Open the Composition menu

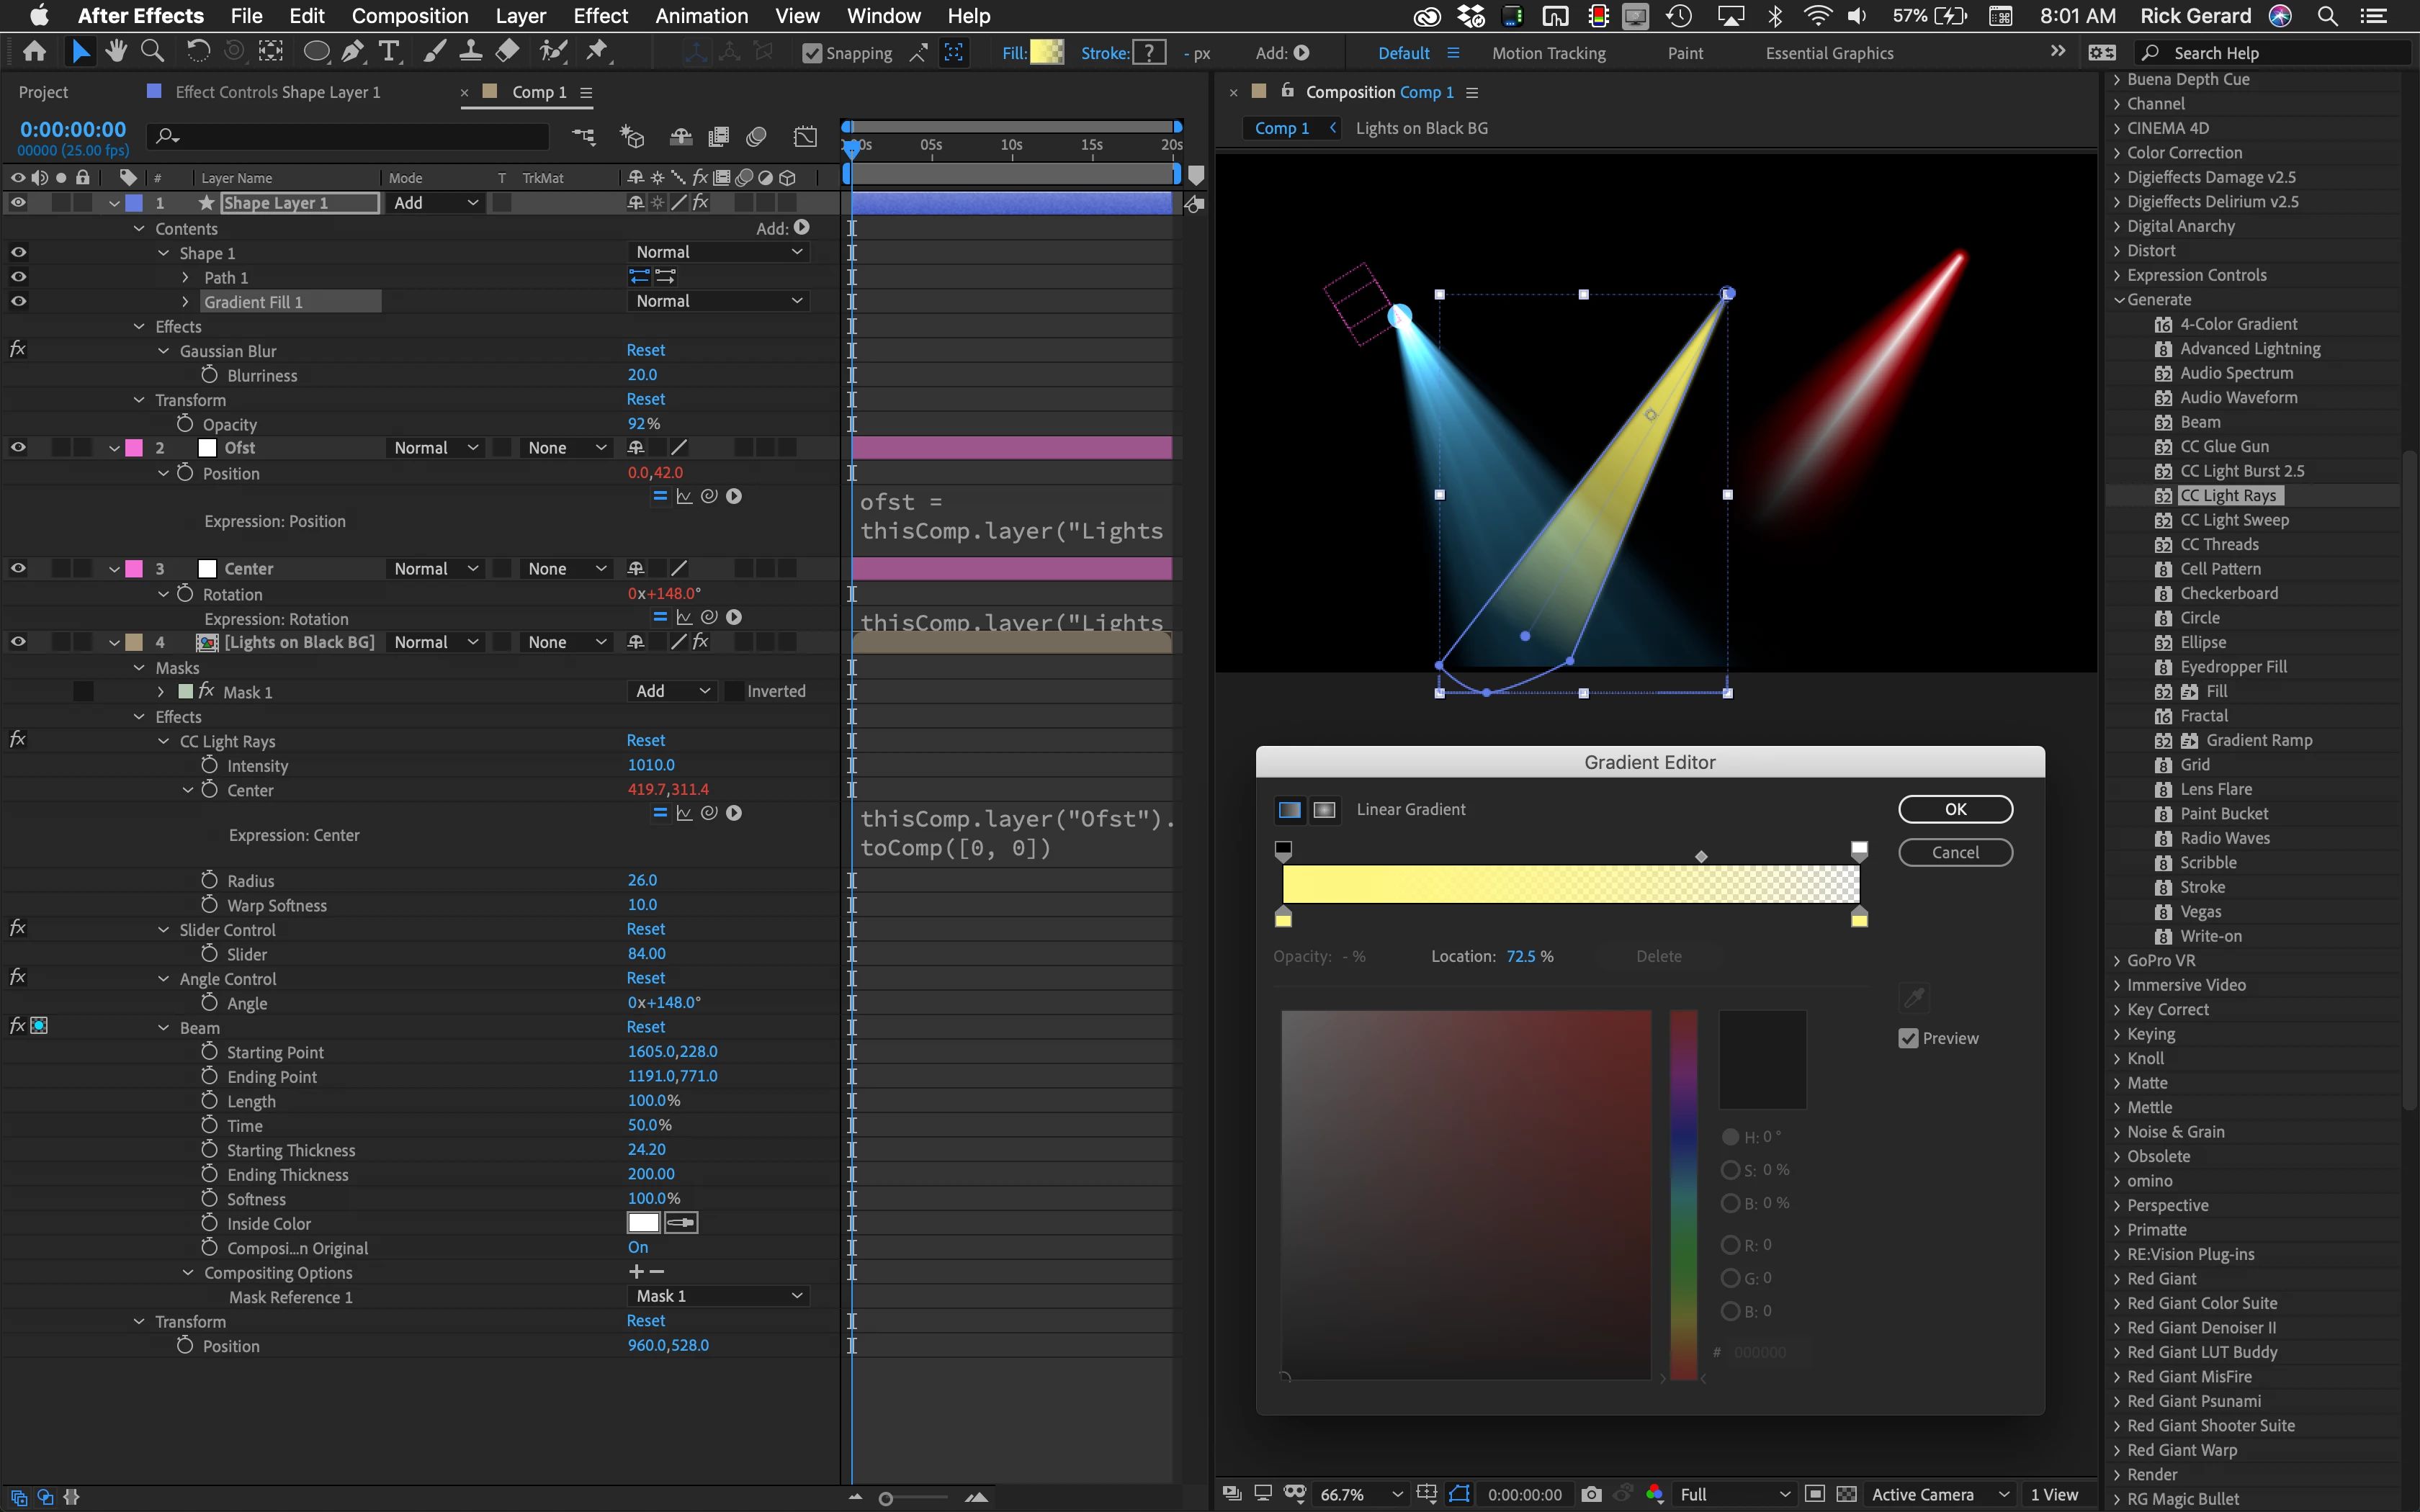point(409,16)
